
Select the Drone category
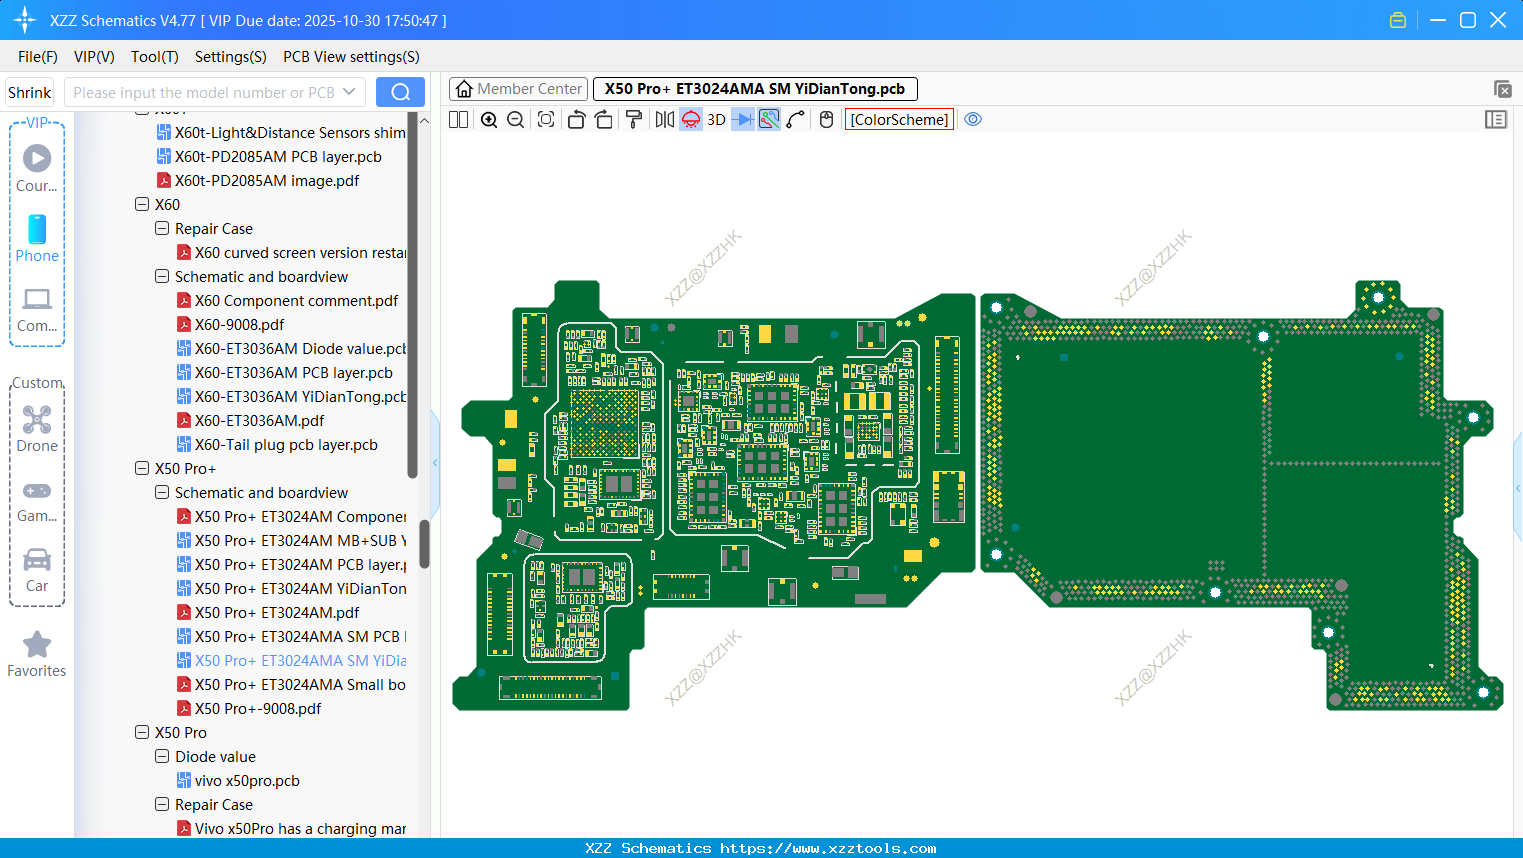[x=37, y=428]
